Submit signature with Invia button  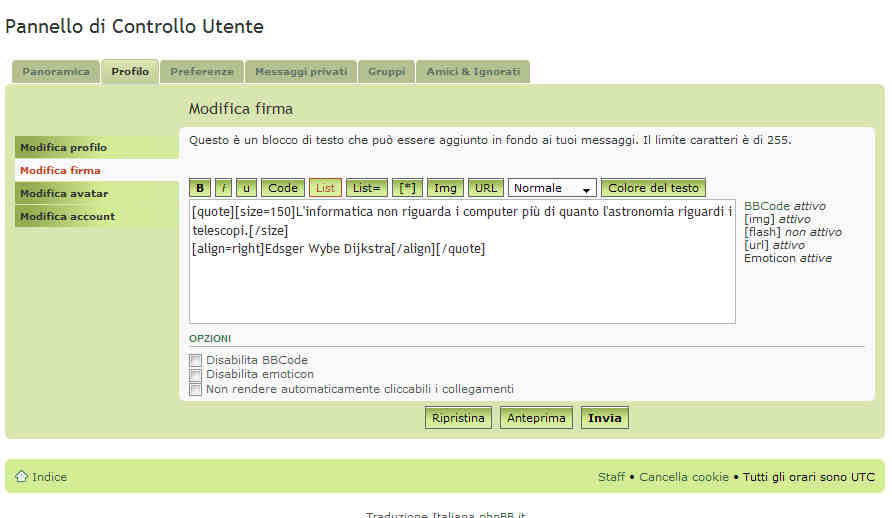click(x=604, y=418)
